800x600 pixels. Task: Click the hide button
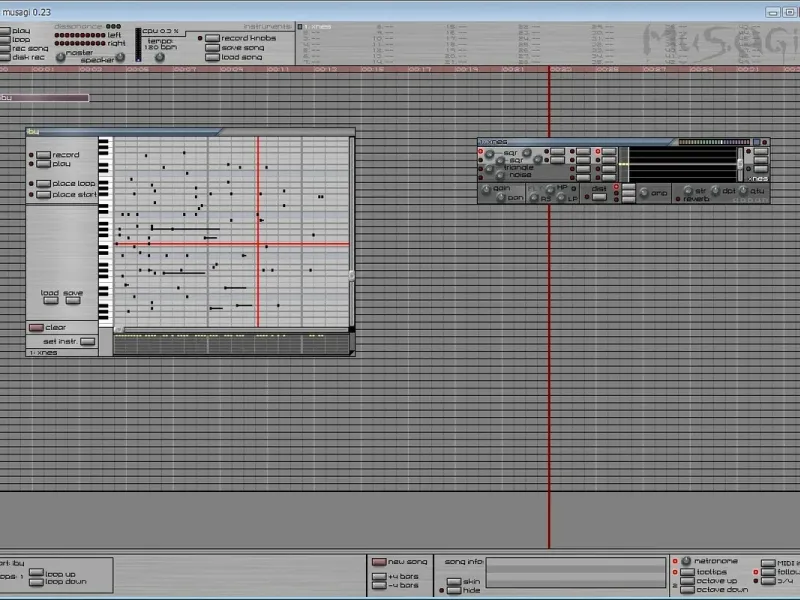454,591
